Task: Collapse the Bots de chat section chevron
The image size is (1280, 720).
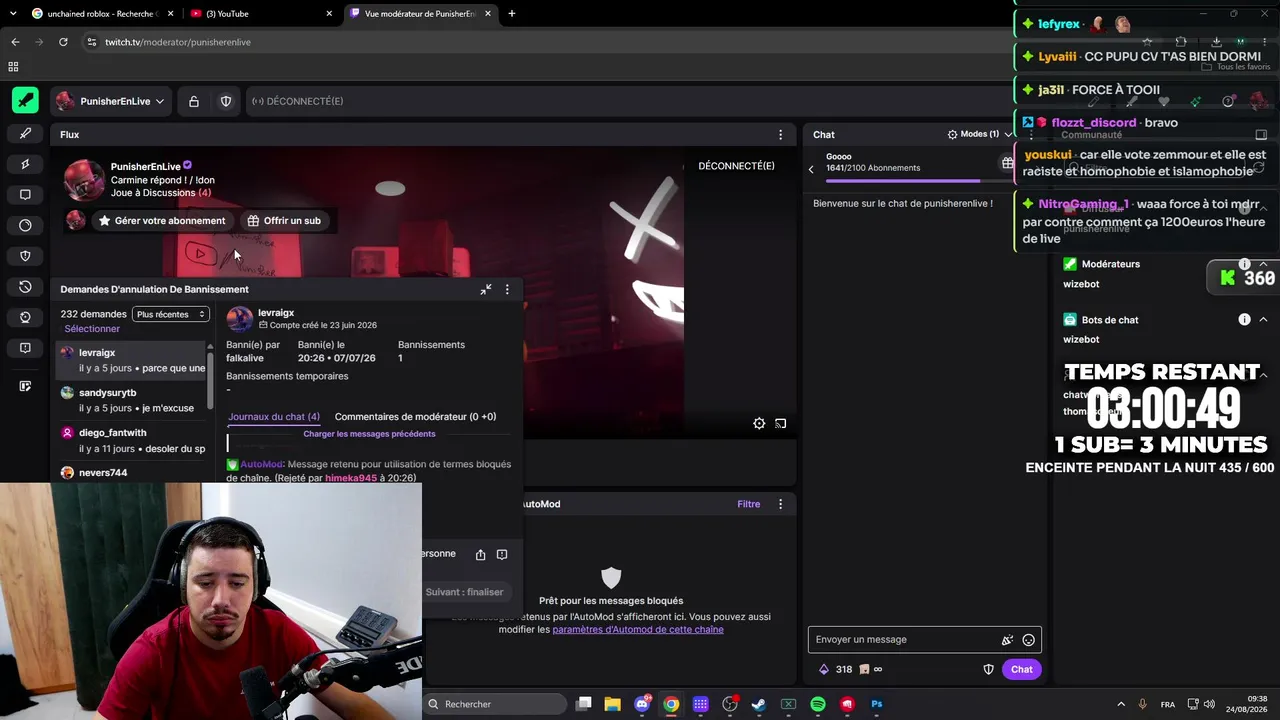Action: click(x=1263, y=320)
